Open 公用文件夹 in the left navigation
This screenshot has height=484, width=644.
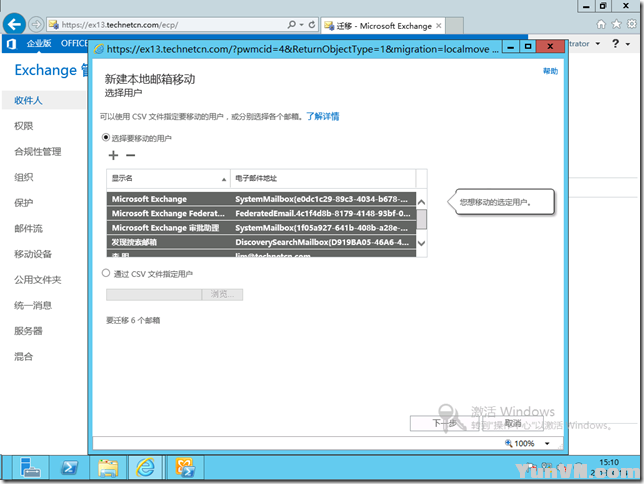38,280
